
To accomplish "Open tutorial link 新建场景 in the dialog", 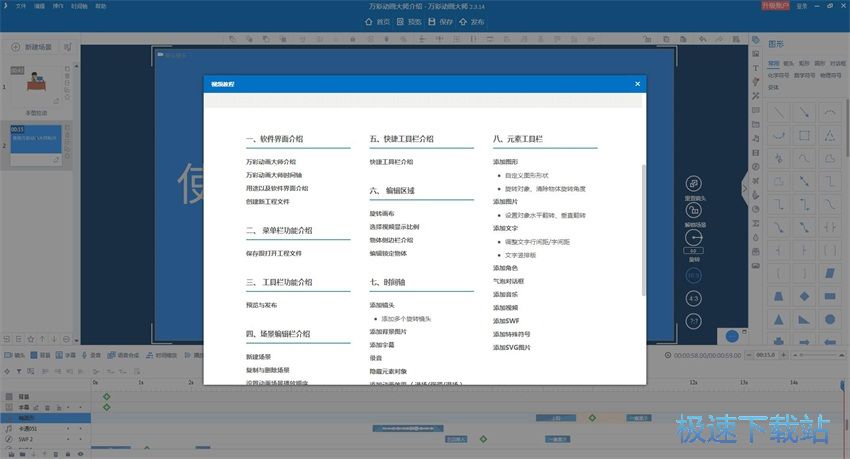I will point(258,357).
